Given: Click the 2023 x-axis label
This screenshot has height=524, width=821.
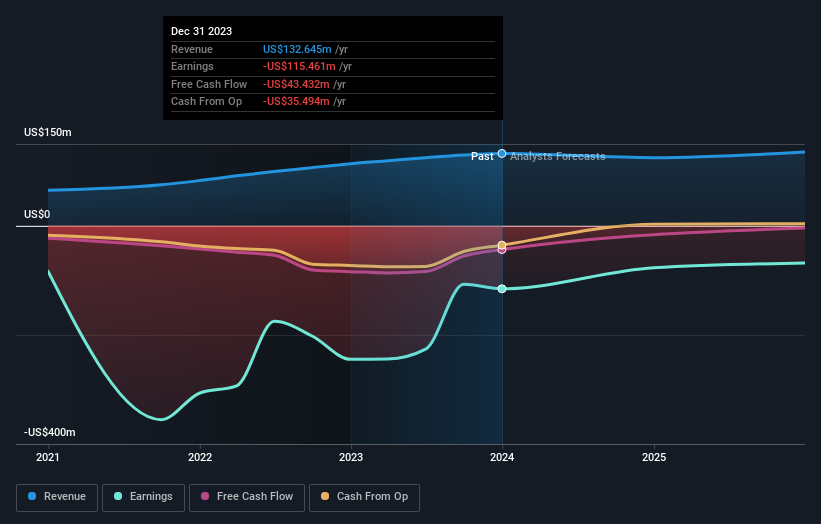Looking at the screenshot, I should [x=351, y=458].
